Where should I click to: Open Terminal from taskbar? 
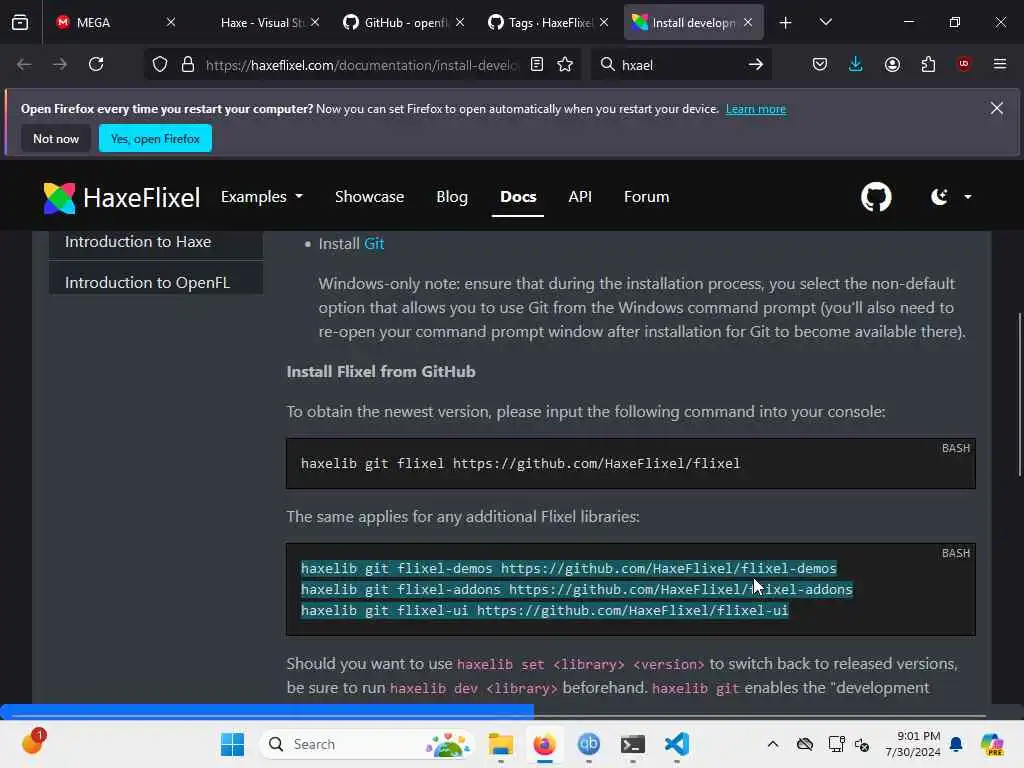pyautogui.click(x=633, y=744)
